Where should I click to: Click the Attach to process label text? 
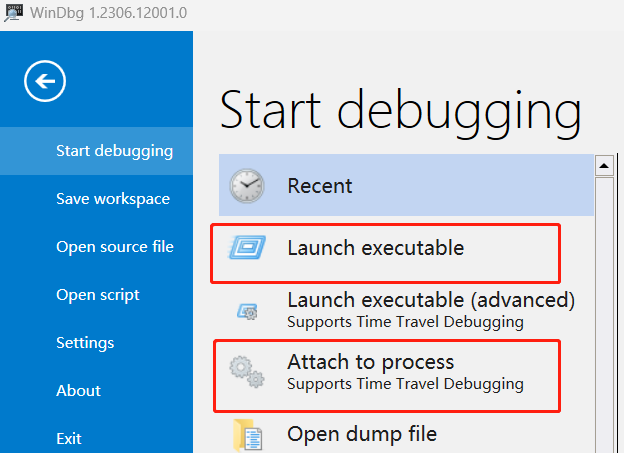pyautogui.click(x=370, y=362)
